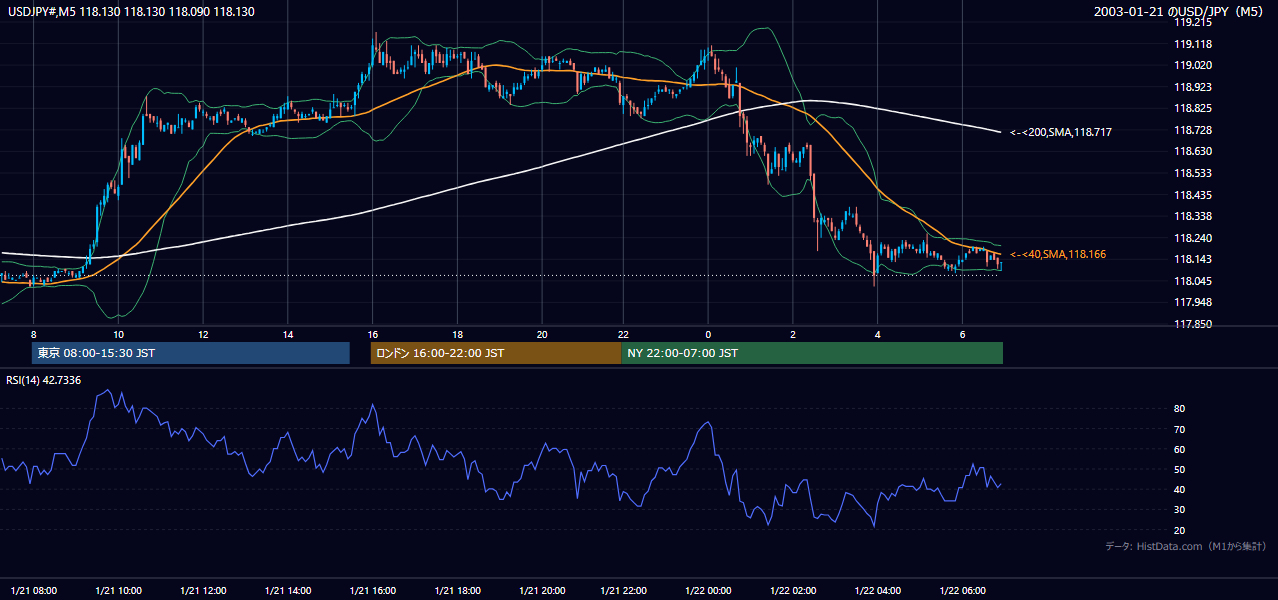1278x600 pixels.
Task: Click the 118.435 price axis label
Action: pyautogui.click(x=1193, y=195)
